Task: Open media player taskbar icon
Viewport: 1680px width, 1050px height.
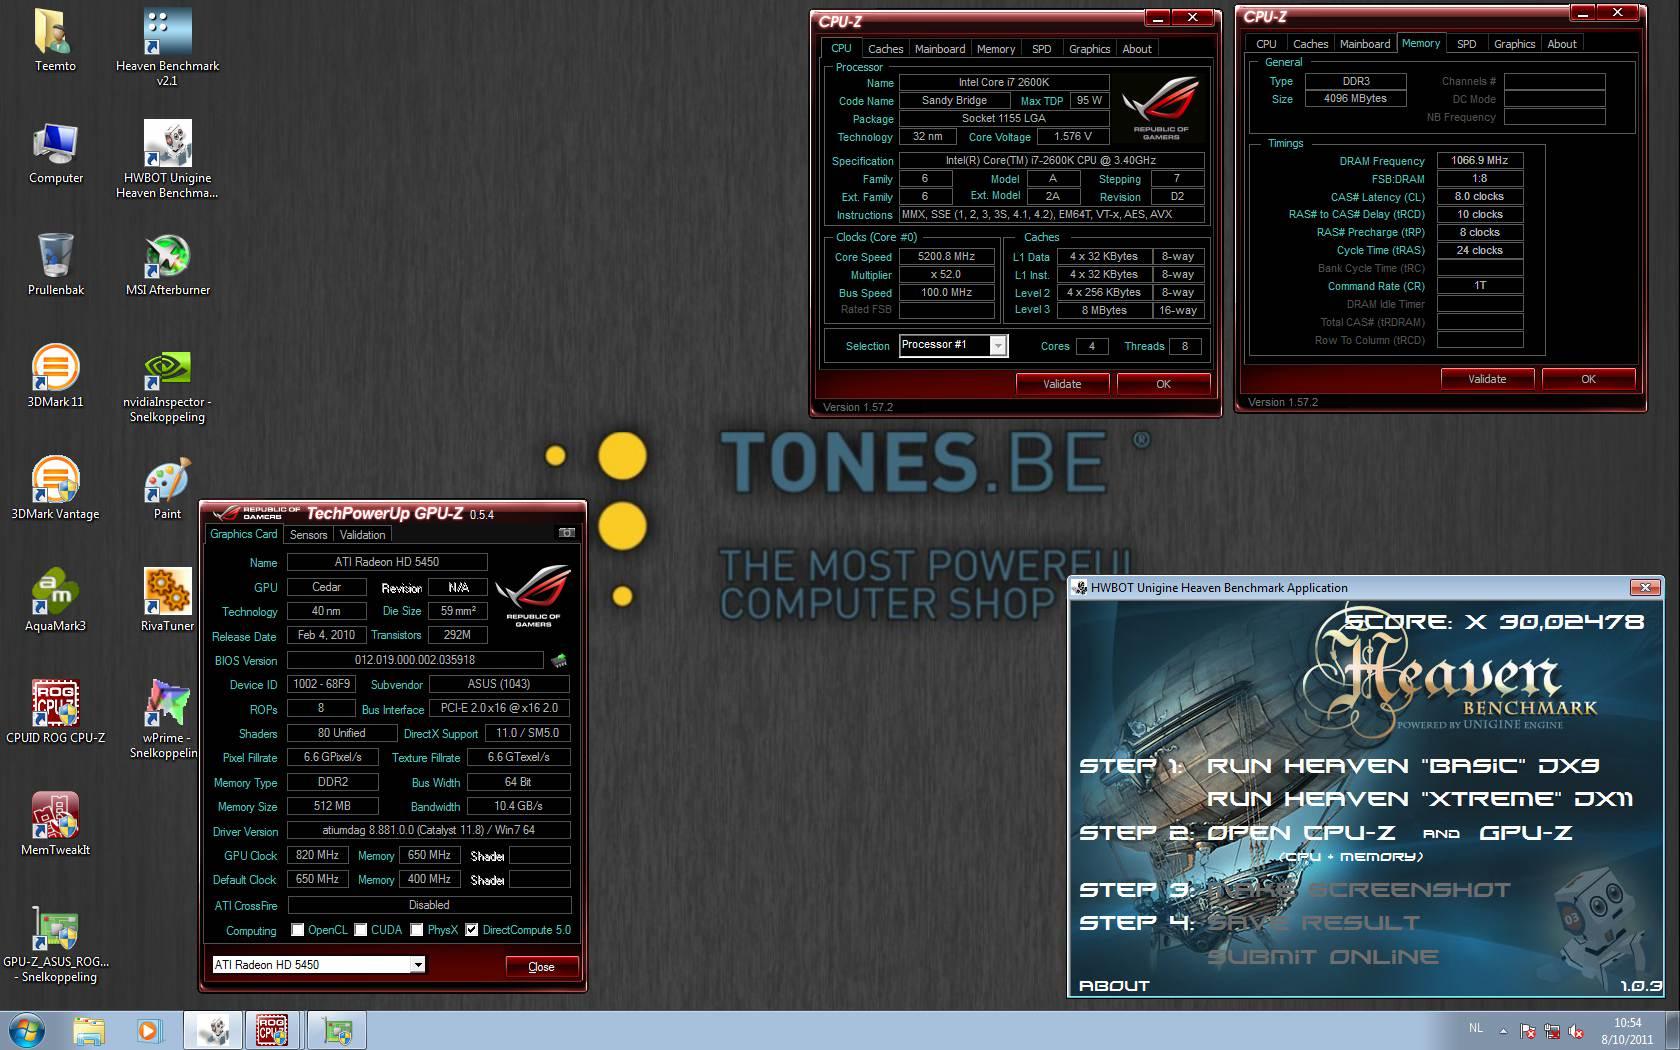Action: pos(148,1030)
